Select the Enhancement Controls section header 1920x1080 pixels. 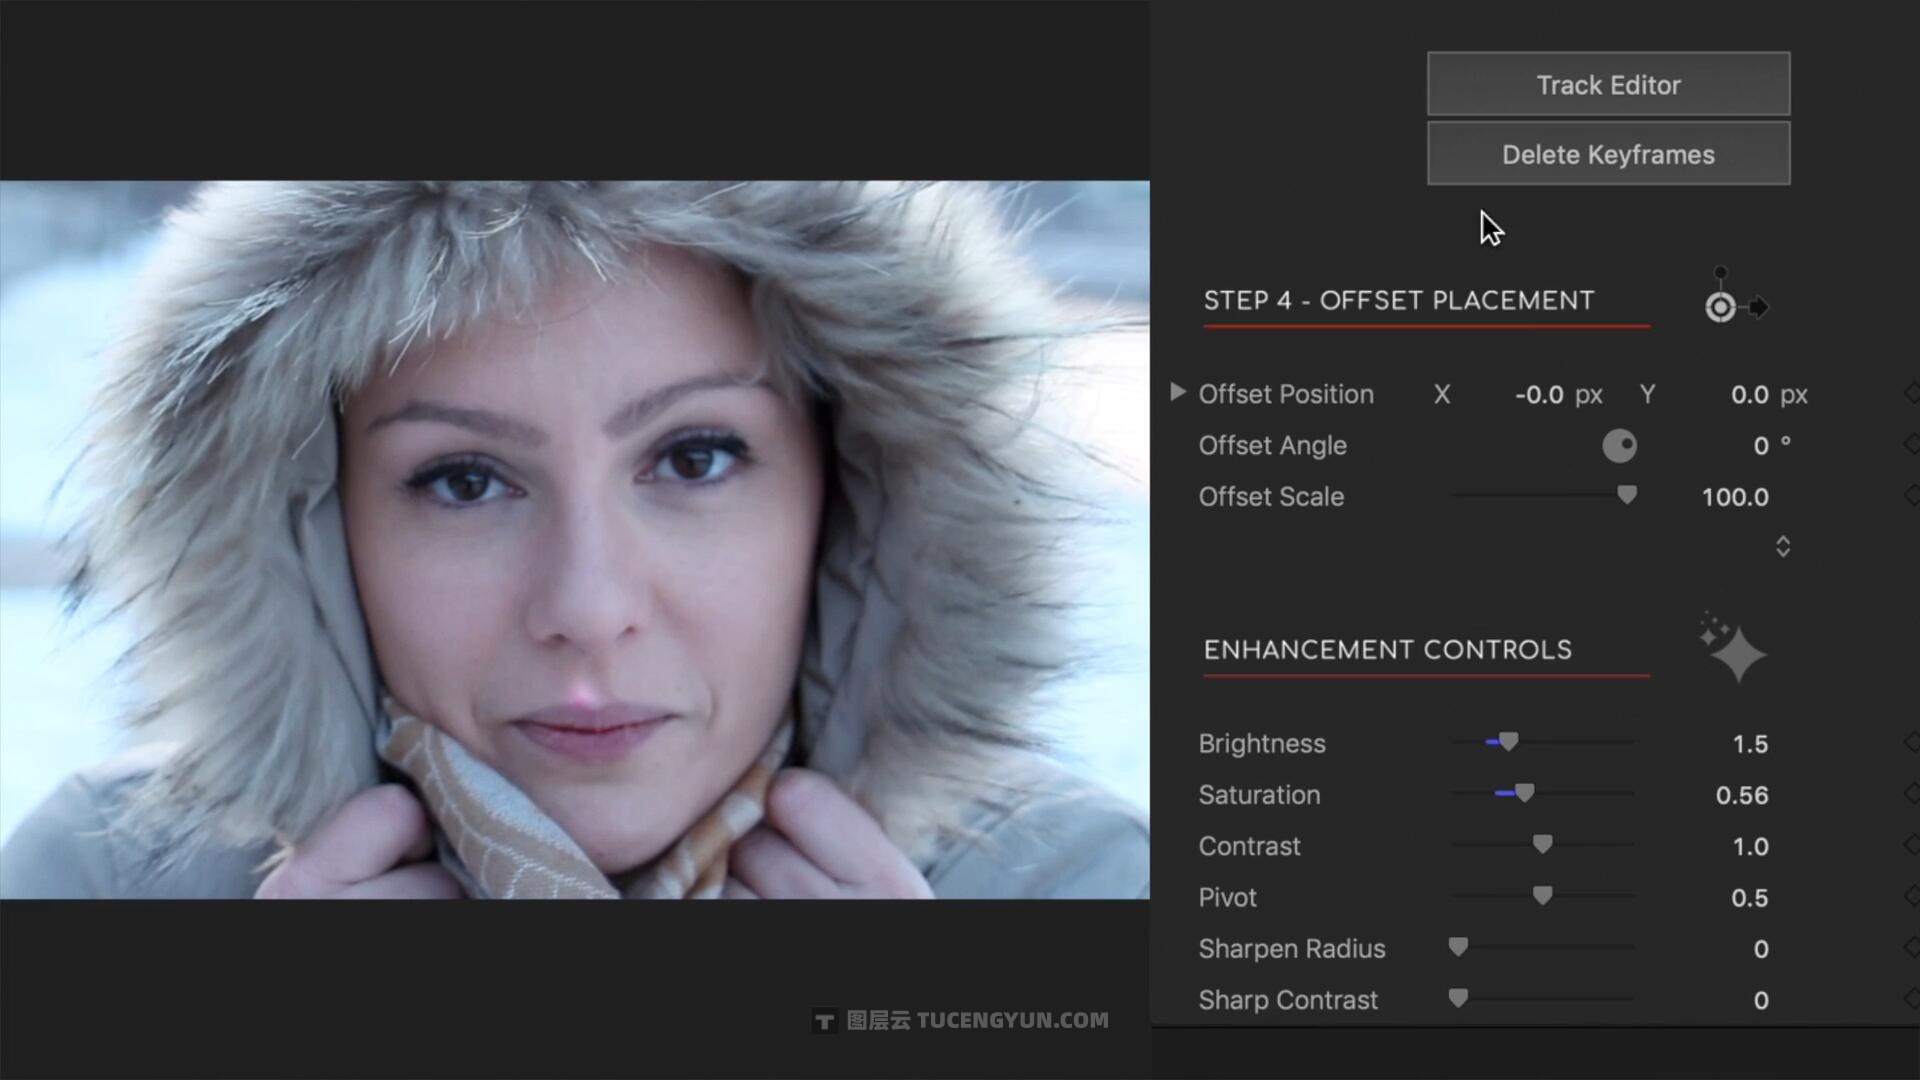coord(1386,649)
